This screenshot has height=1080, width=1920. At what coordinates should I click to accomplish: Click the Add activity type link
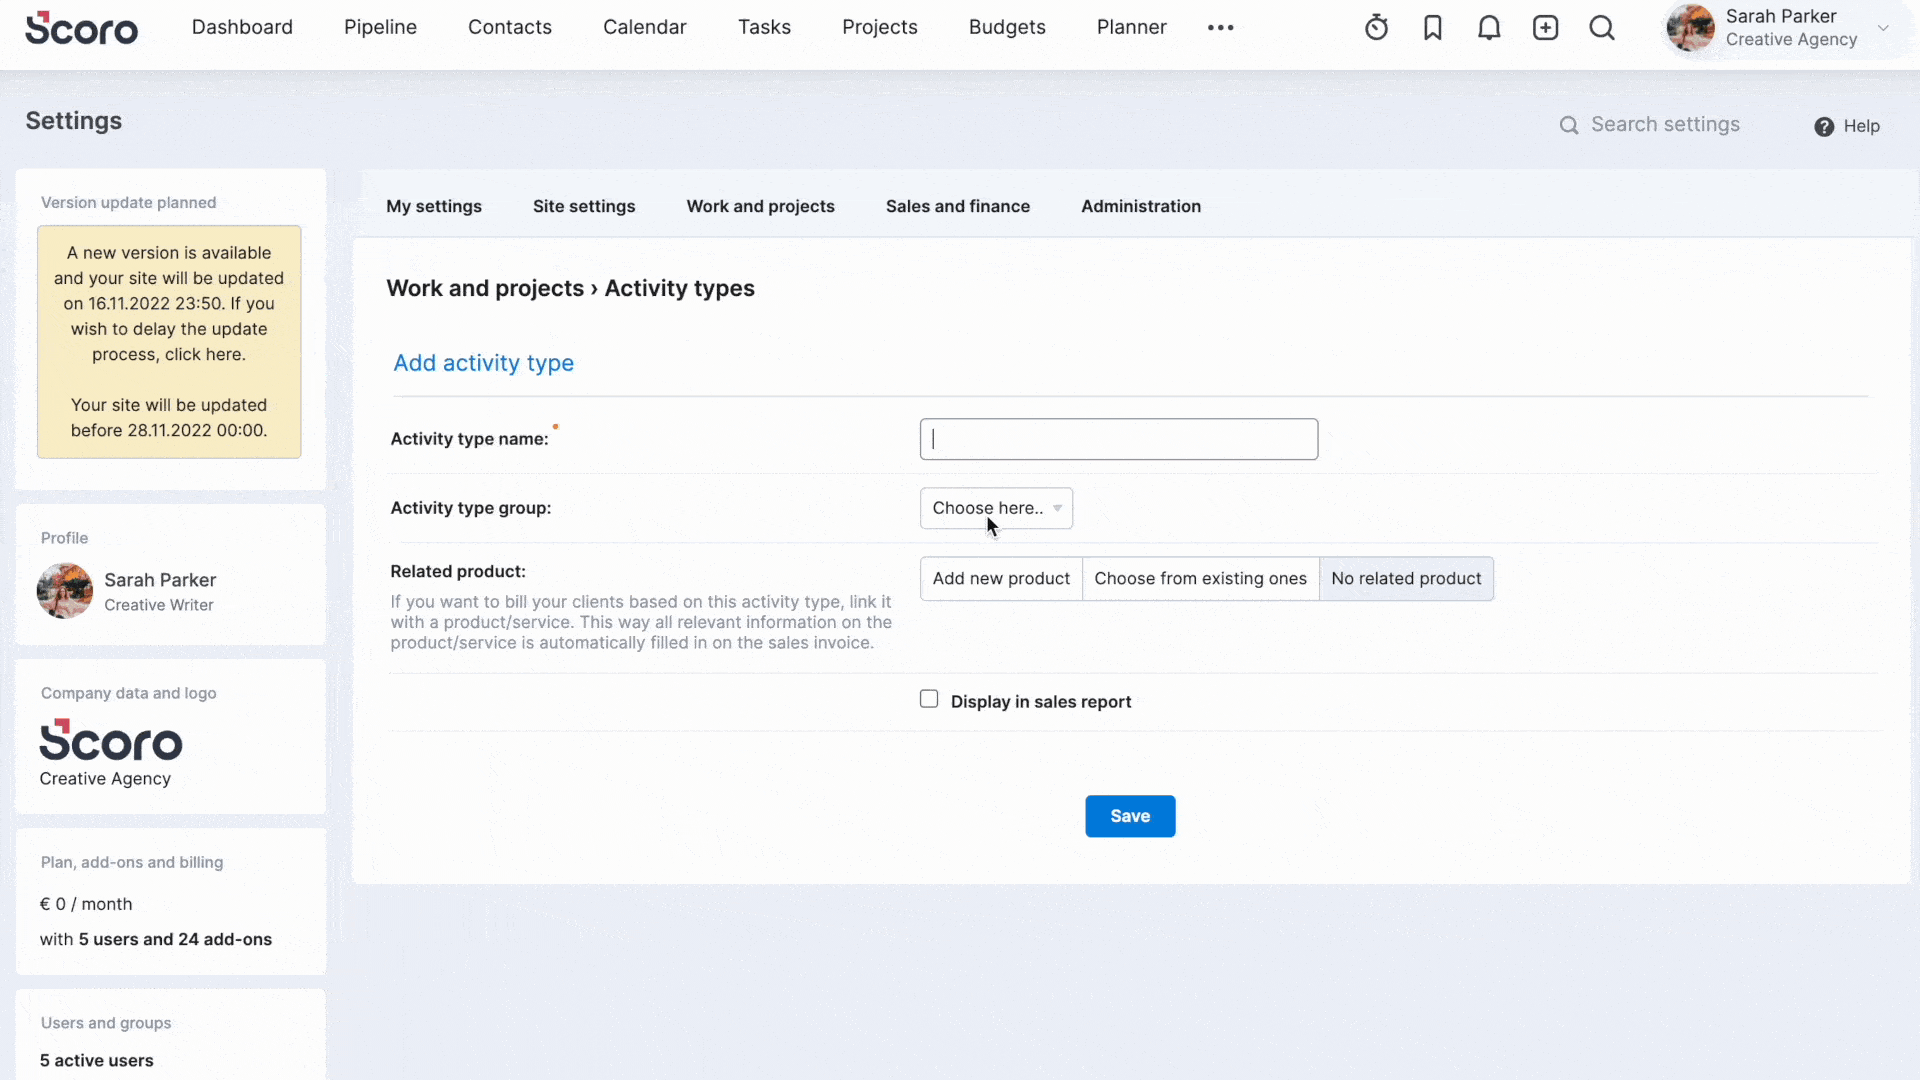[x=484, y=363]
